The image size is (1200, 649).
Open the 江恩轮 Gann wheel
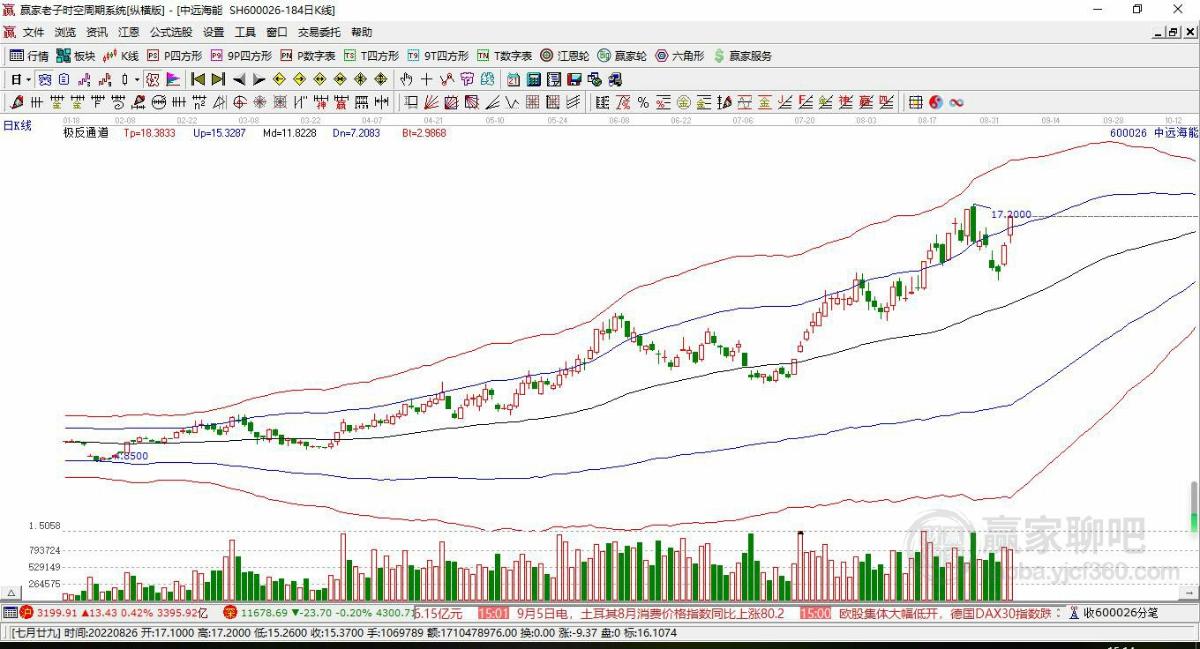[x=565, y=56]
